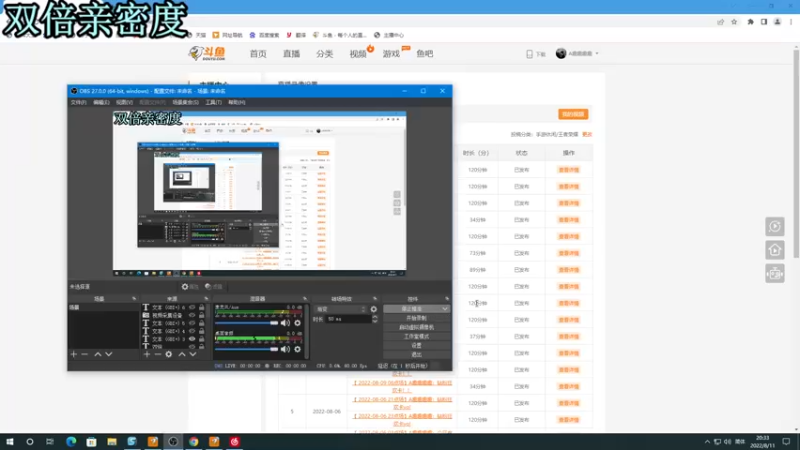Viewport: 800px width, 450px height.
Task: Pop out the controls dock panel
Action: (447, 298)
